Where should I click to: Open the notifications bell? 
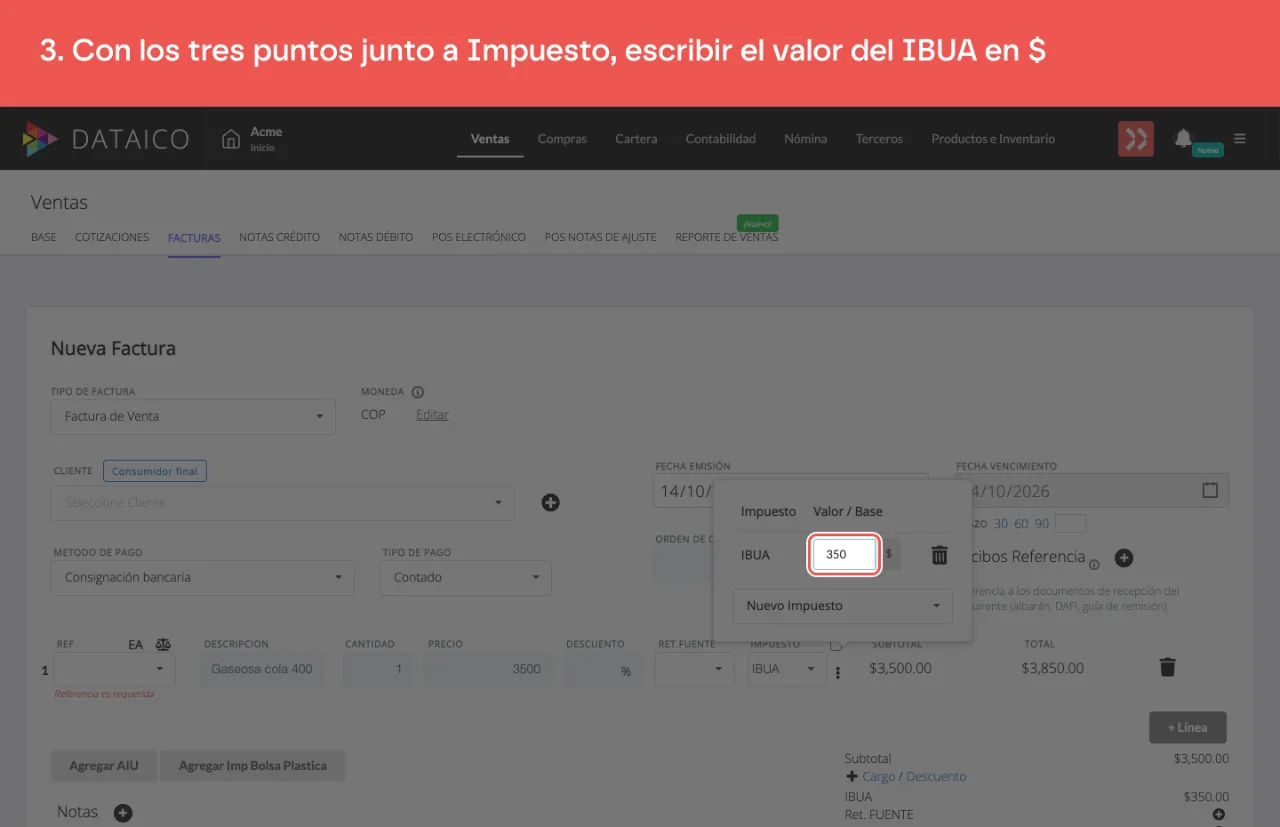[x=1184, y=138]
